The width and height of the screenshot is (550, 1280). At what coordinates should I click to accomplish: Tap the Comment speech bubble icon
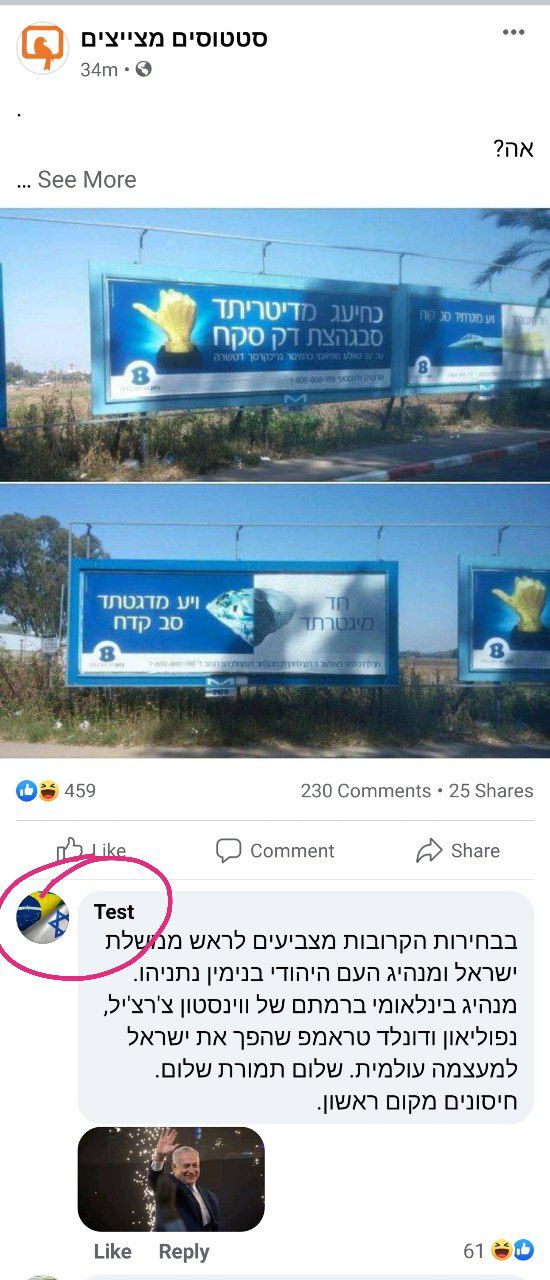point(229,851)
